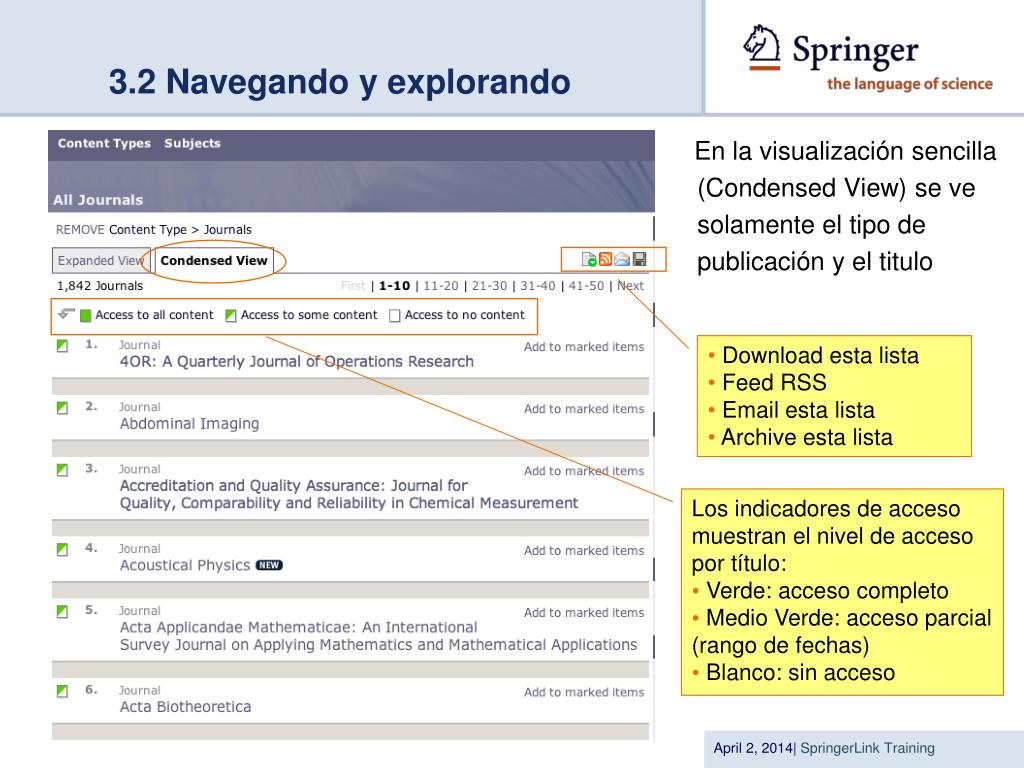Click access indicator for Abdominal Imaging
The image size is (1024, 768).
pos(62,408)
